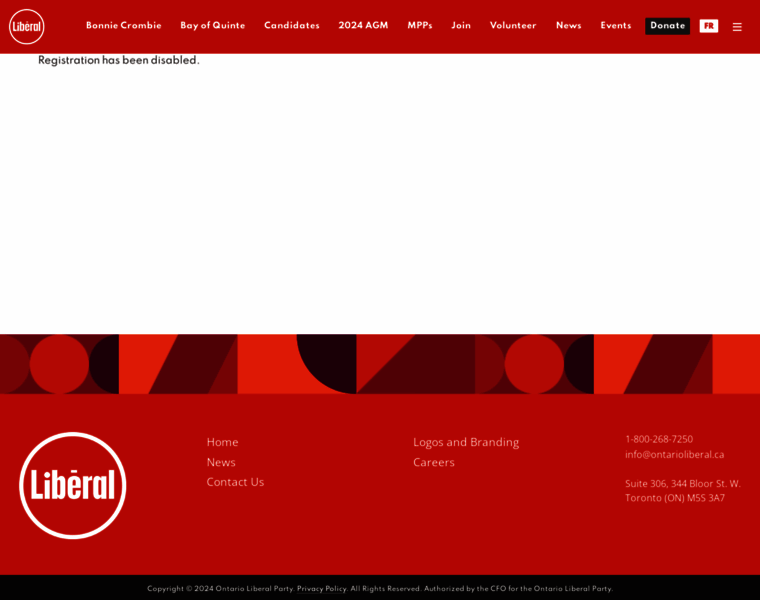
Task: Click the large Liberal footer logo
Action: click(x=73, y=485)
